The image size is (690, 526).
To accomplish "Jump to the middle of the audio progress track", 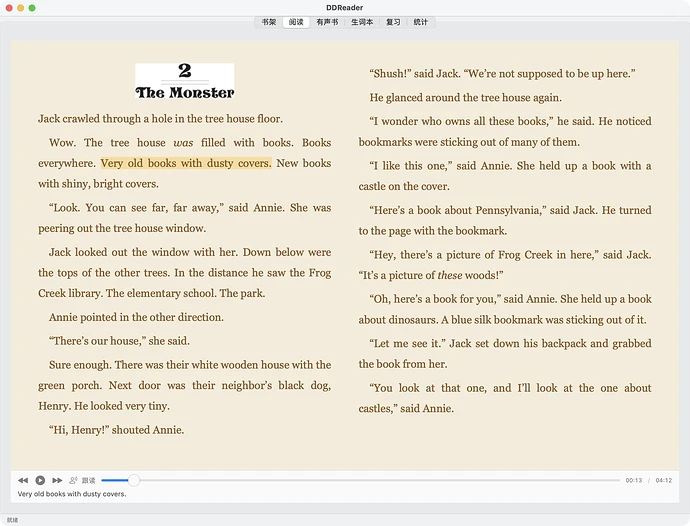I will [360, 480].
